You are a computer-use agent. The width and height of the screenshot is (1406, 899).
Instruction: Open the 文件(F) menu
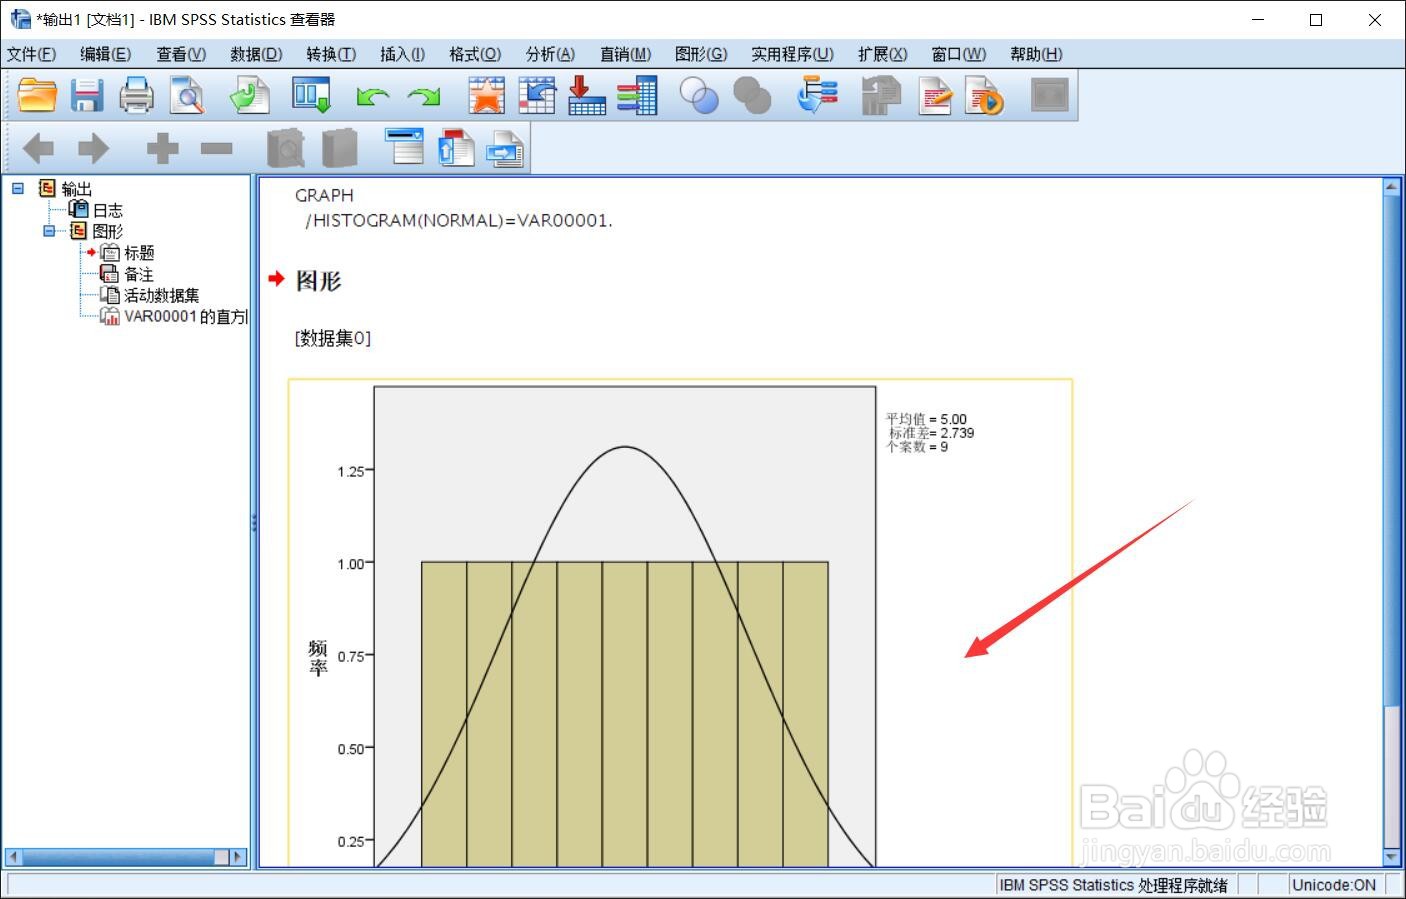[31, 54]
